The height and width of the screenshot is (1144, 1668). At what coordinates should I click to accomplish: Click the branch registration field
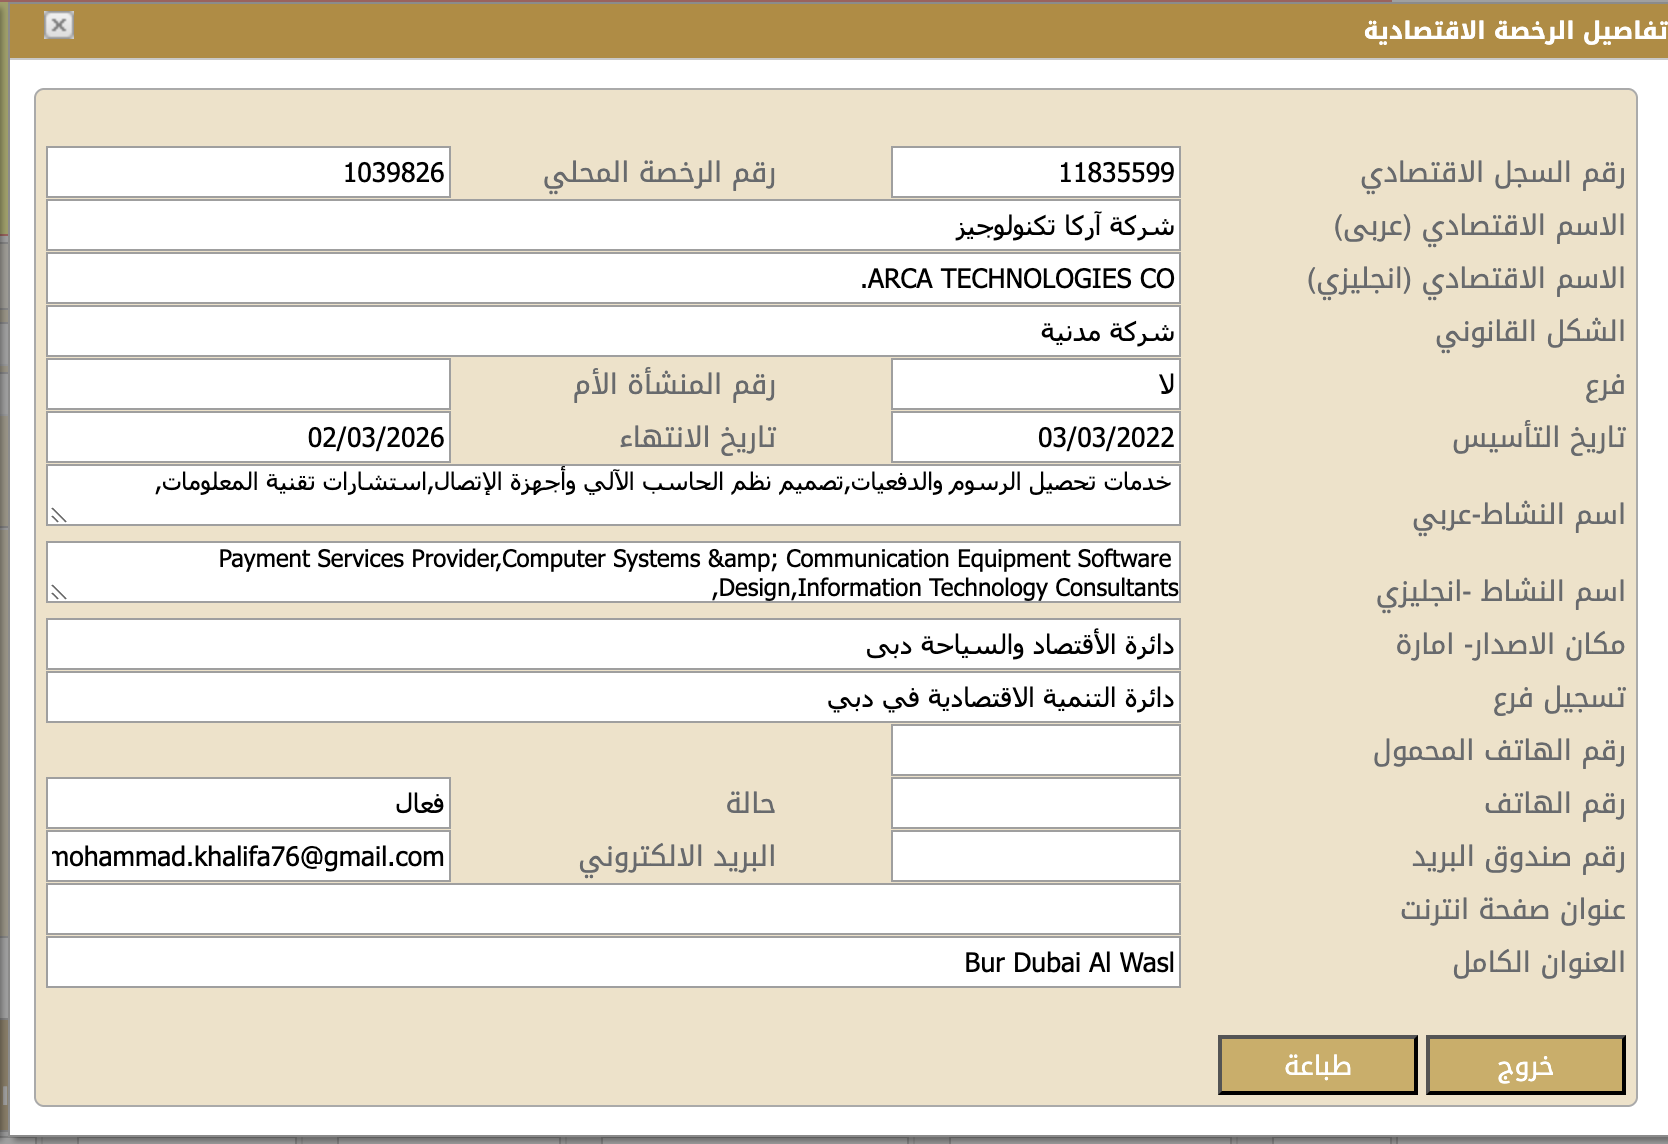613,697
